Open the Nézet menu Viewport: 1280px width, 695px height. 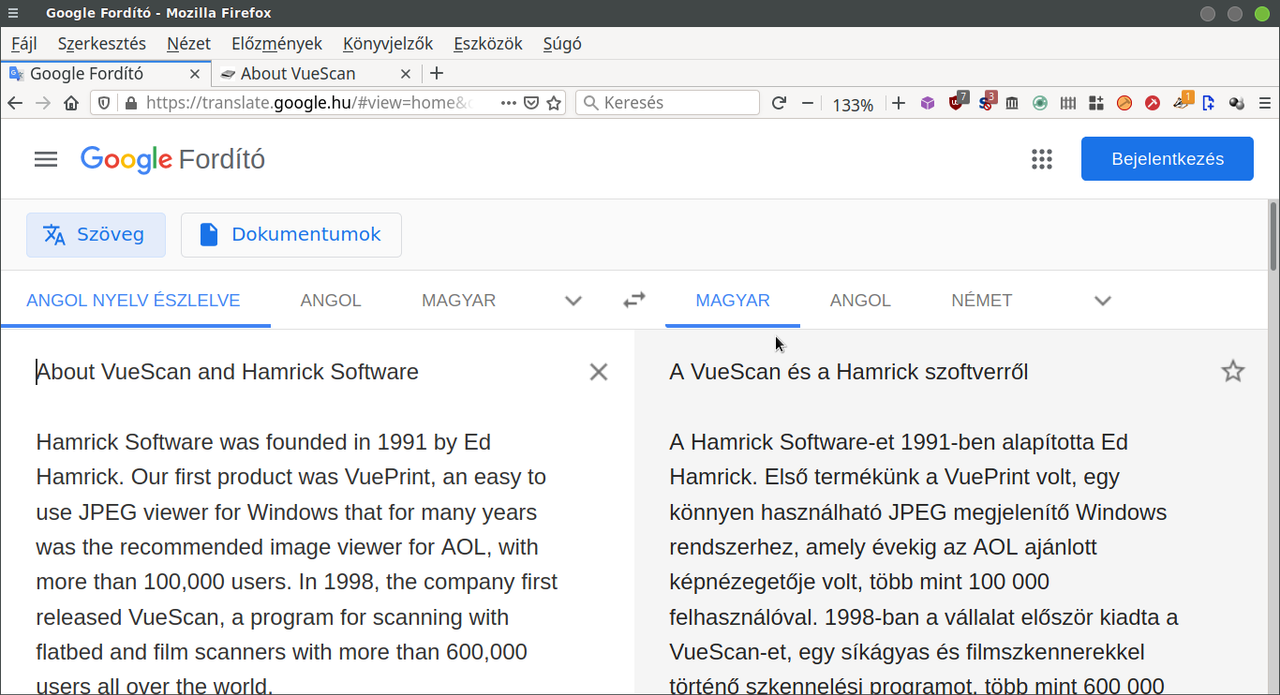coord(189,44)
